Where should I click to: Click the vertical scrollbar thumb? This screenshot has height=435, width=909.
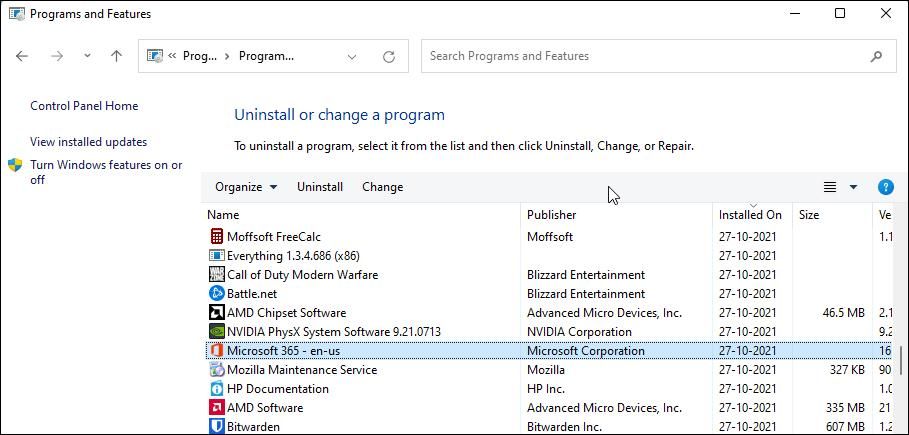click(900, 360)
